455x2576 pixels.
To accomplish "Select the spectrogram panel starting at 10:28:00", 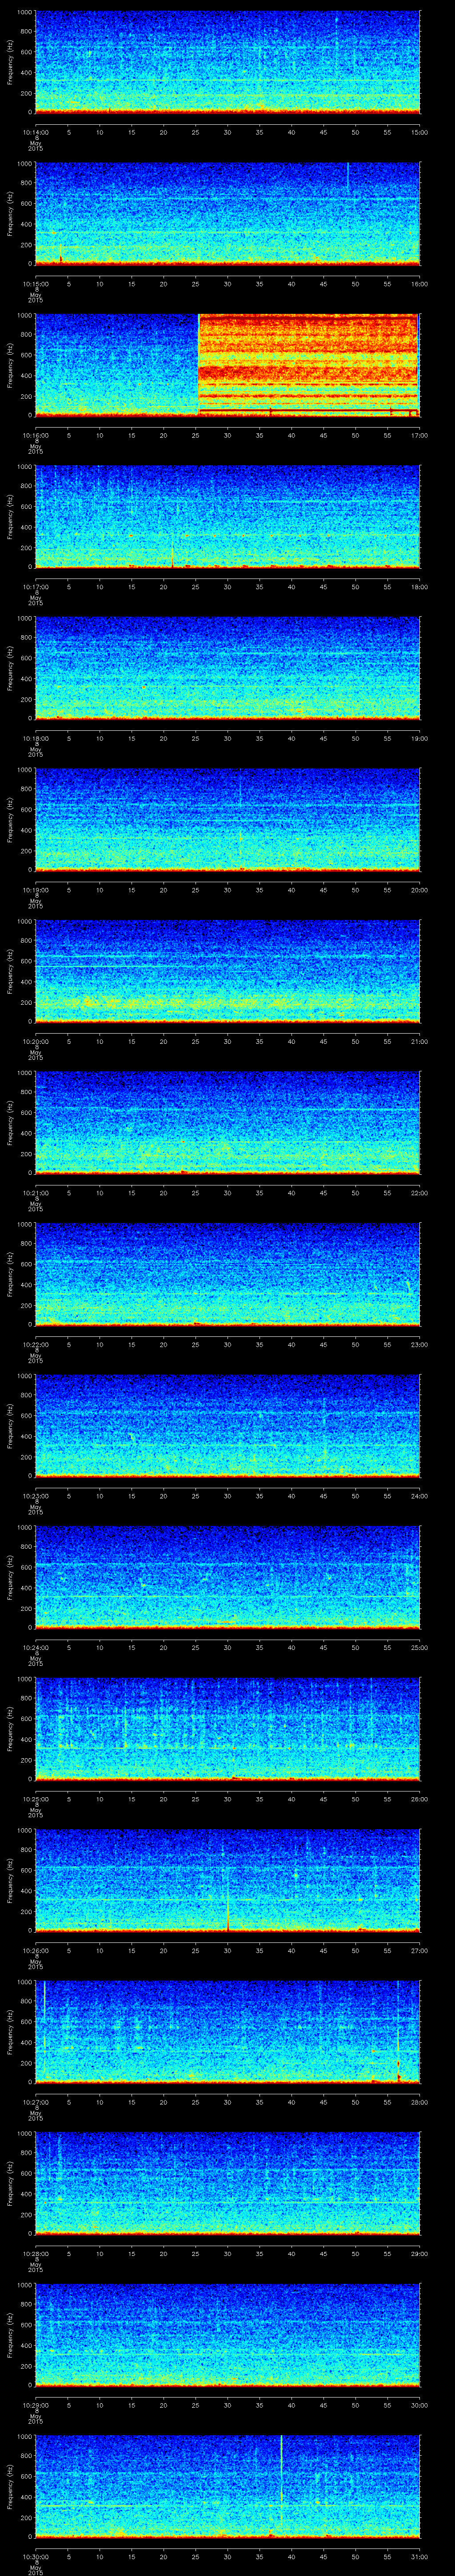I will pyautogui.click(x=227, y=2183).
